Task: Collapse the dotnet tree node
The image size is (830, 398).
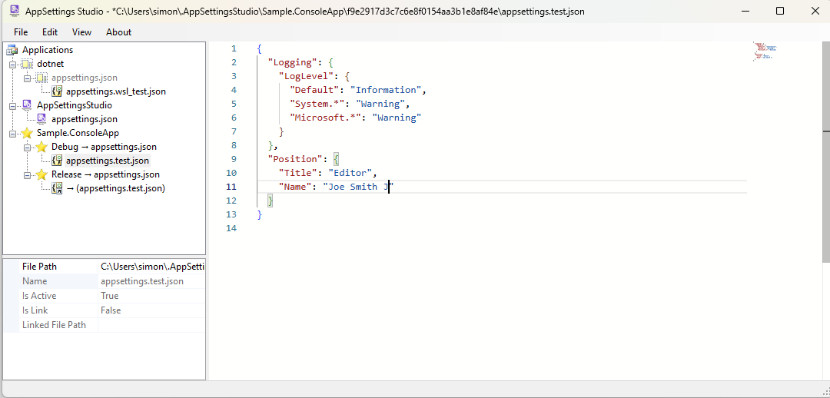Action: (13, 64)
